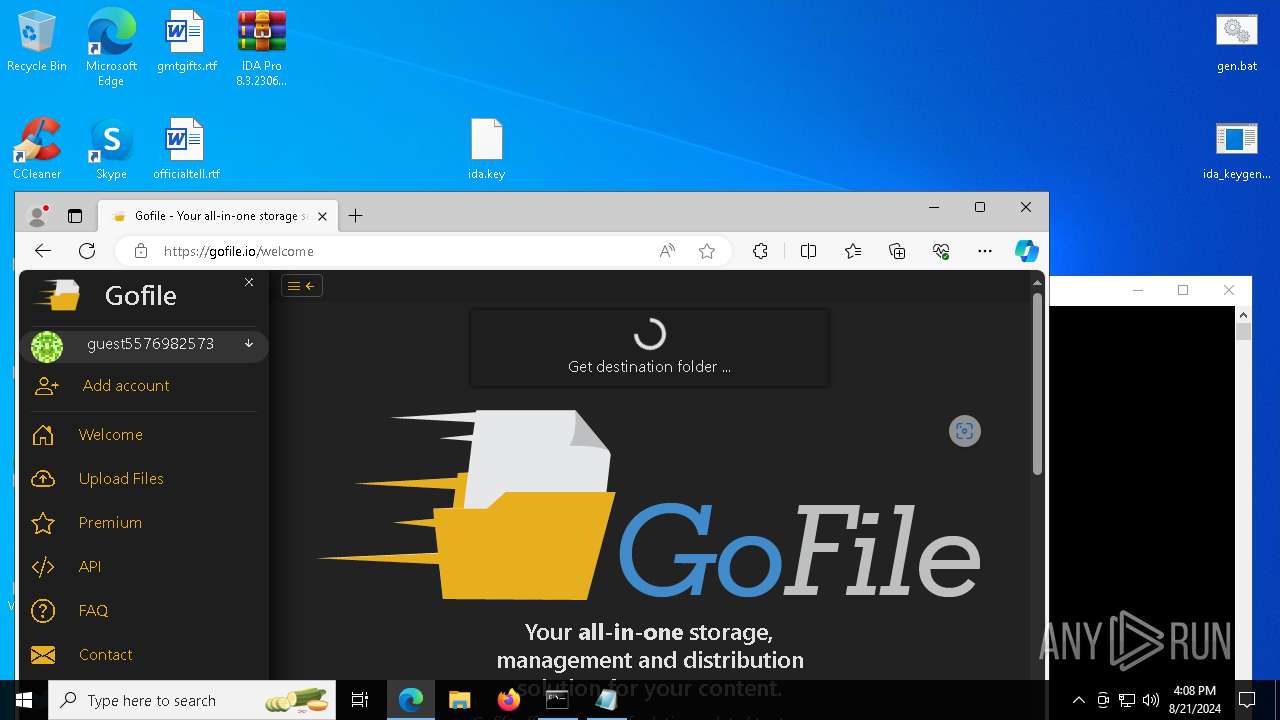1280x720 pixels.
Task: Go back in Edge browser
Action: 42,251
